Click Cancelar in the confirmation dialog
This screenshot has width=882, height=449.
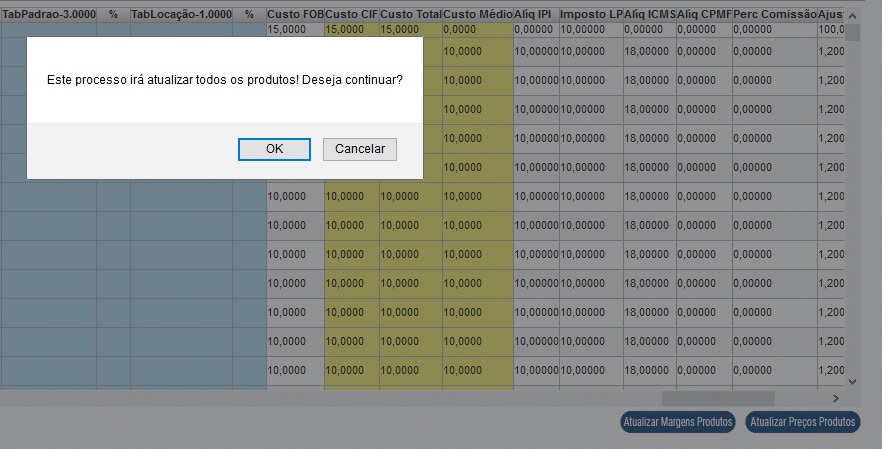tap(359, 149)
